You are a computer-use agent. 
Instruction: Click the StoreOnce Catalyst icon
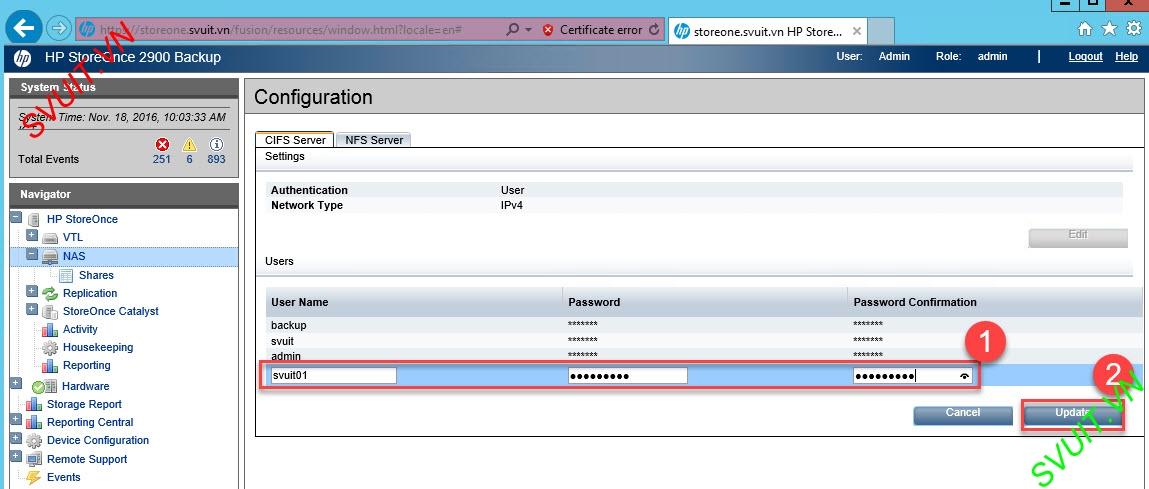click(x=50, y=312)
